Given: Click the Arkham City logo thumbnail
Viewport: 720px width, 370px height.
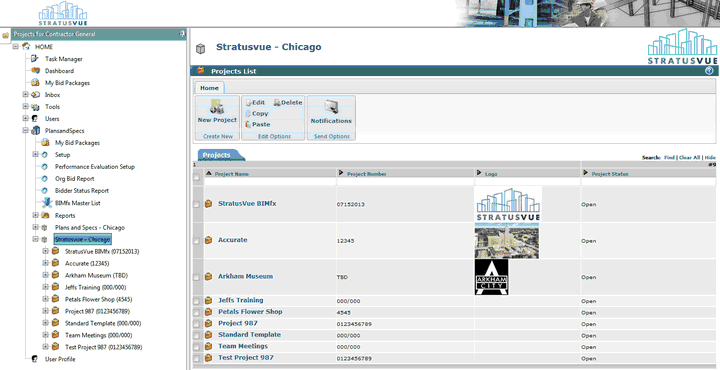Looking at the screenshot, I should pyautogui.click(x=491, y=277).
